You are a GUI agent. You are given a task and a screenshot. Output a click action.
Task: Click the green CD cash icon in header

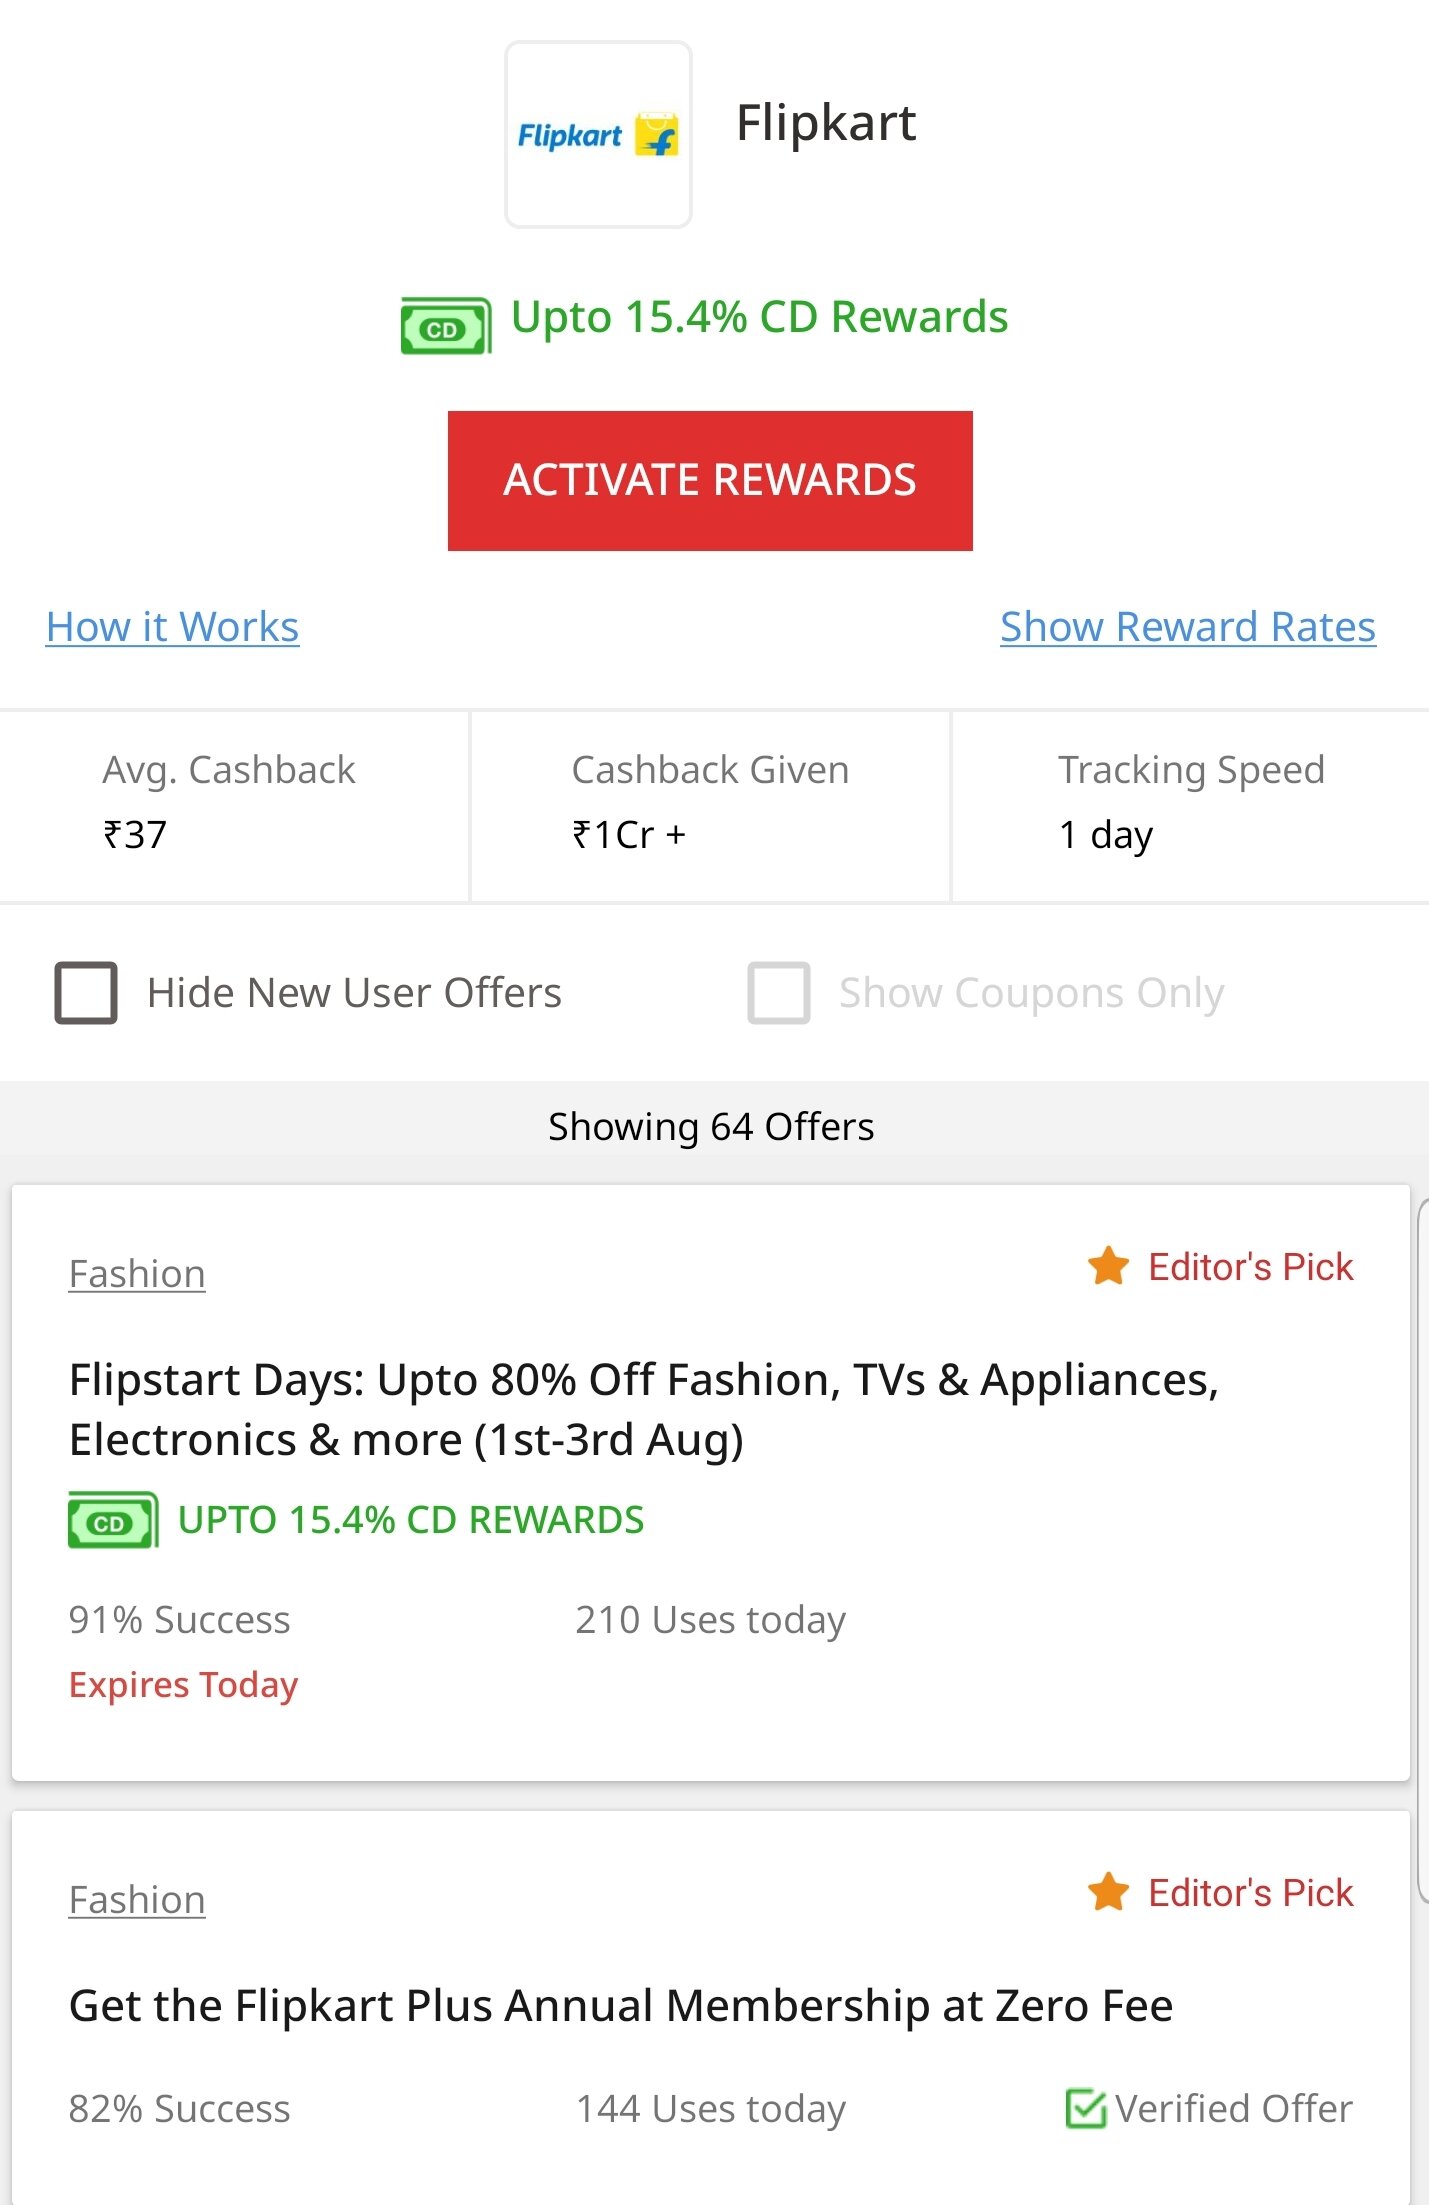click(x=445, y=326)
